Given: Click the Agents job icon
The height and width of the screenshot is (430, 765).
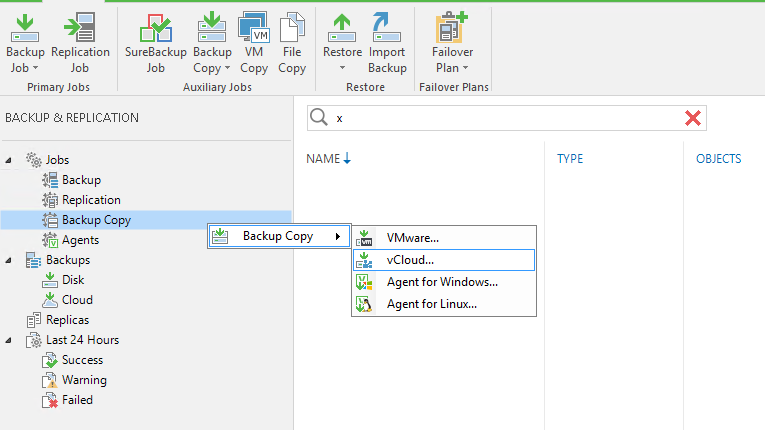Looking at the screenshot, I should [50, 240].
